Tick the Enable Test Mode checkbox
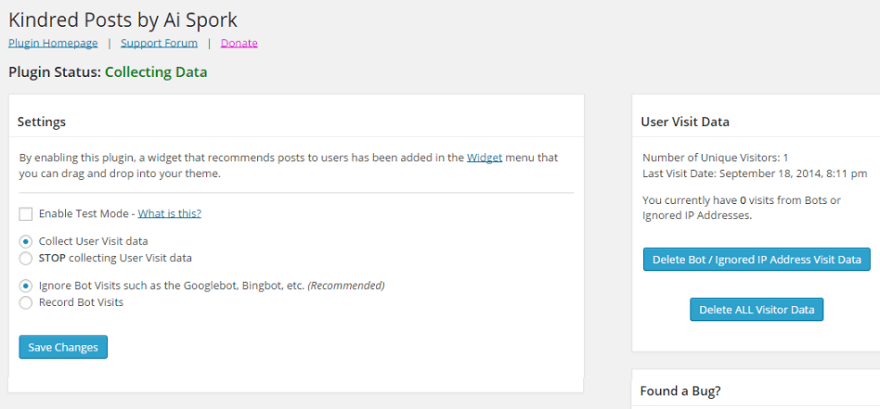The width and height of the screenshot is (880, 409). tap(26, 214)
